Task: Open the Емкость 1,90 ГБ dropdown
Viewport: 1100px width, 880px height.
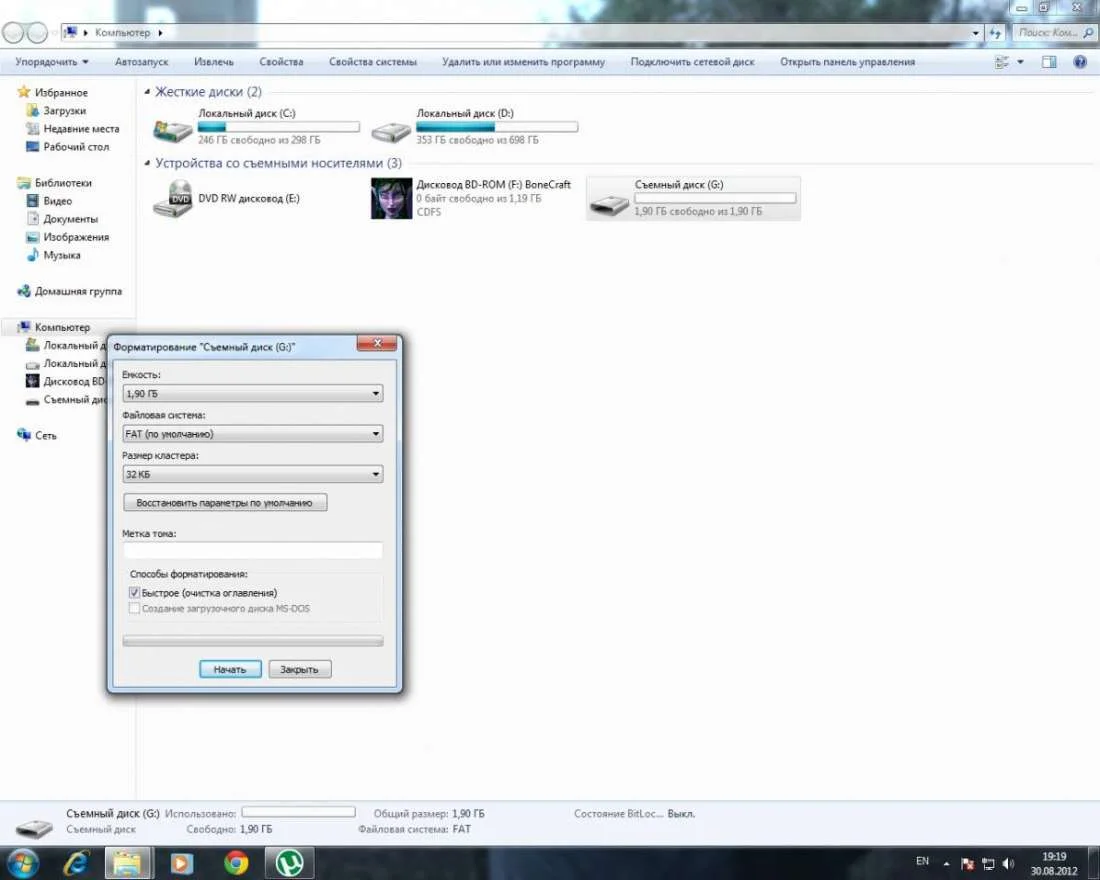Action: pos(253,393)
